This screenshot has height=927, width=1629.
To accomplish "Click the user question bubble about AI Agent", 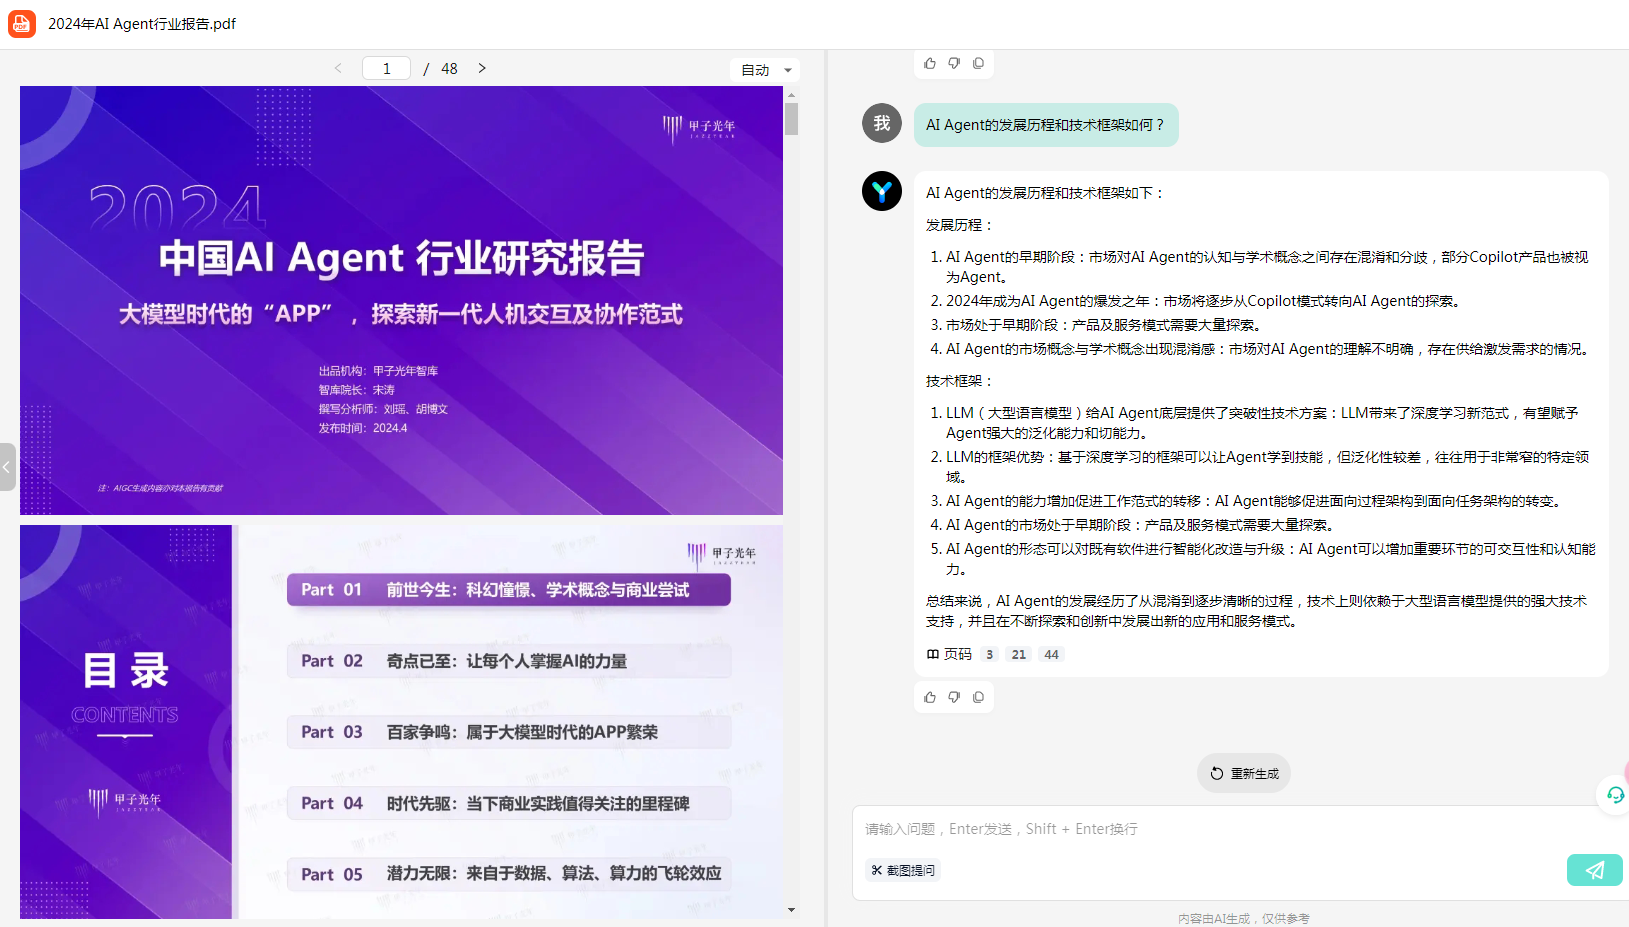I will point(1046,125).
